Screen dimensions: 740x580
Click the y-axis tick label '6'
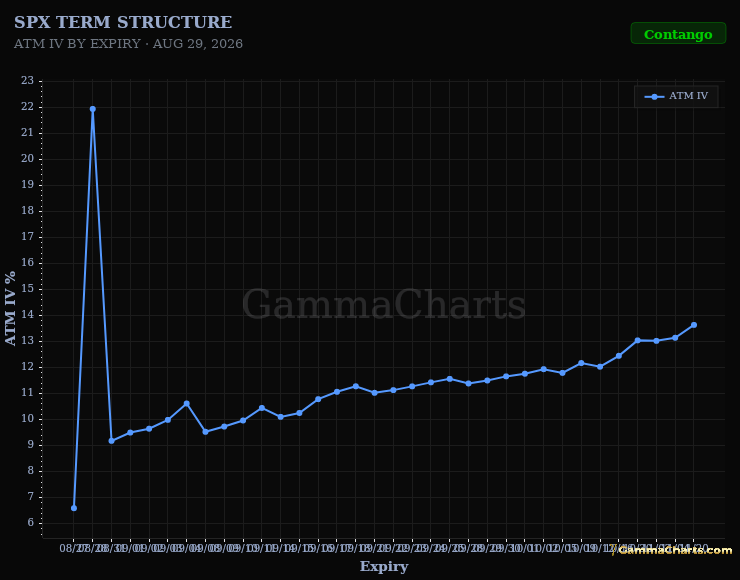(31, 523)
